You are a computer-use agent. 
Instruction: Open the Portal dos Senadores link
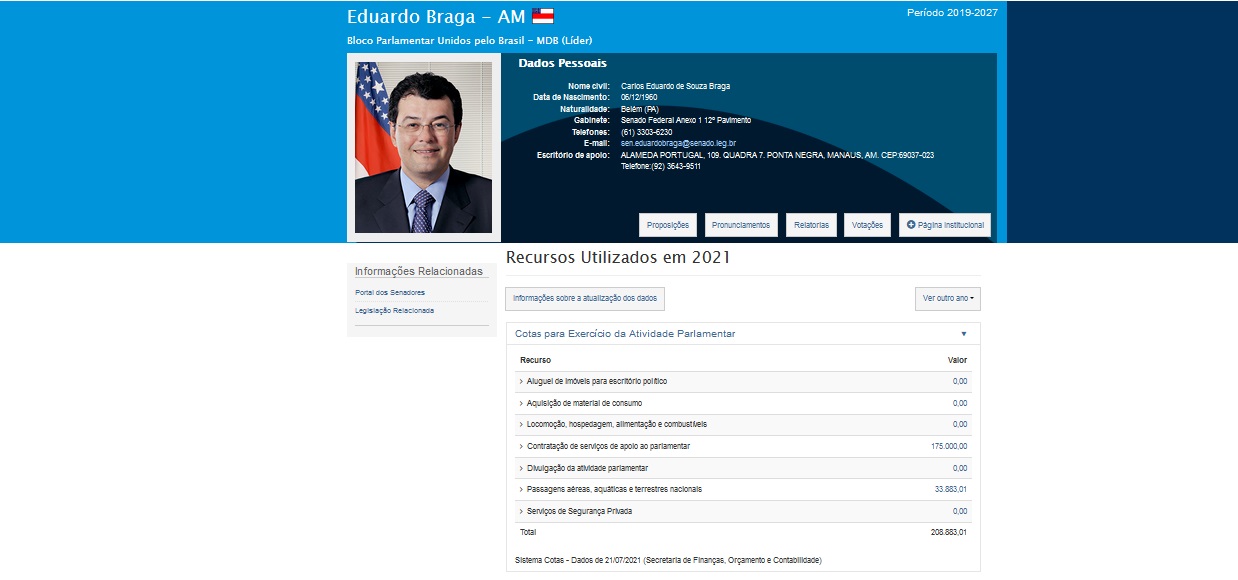[x=390, y=293]
